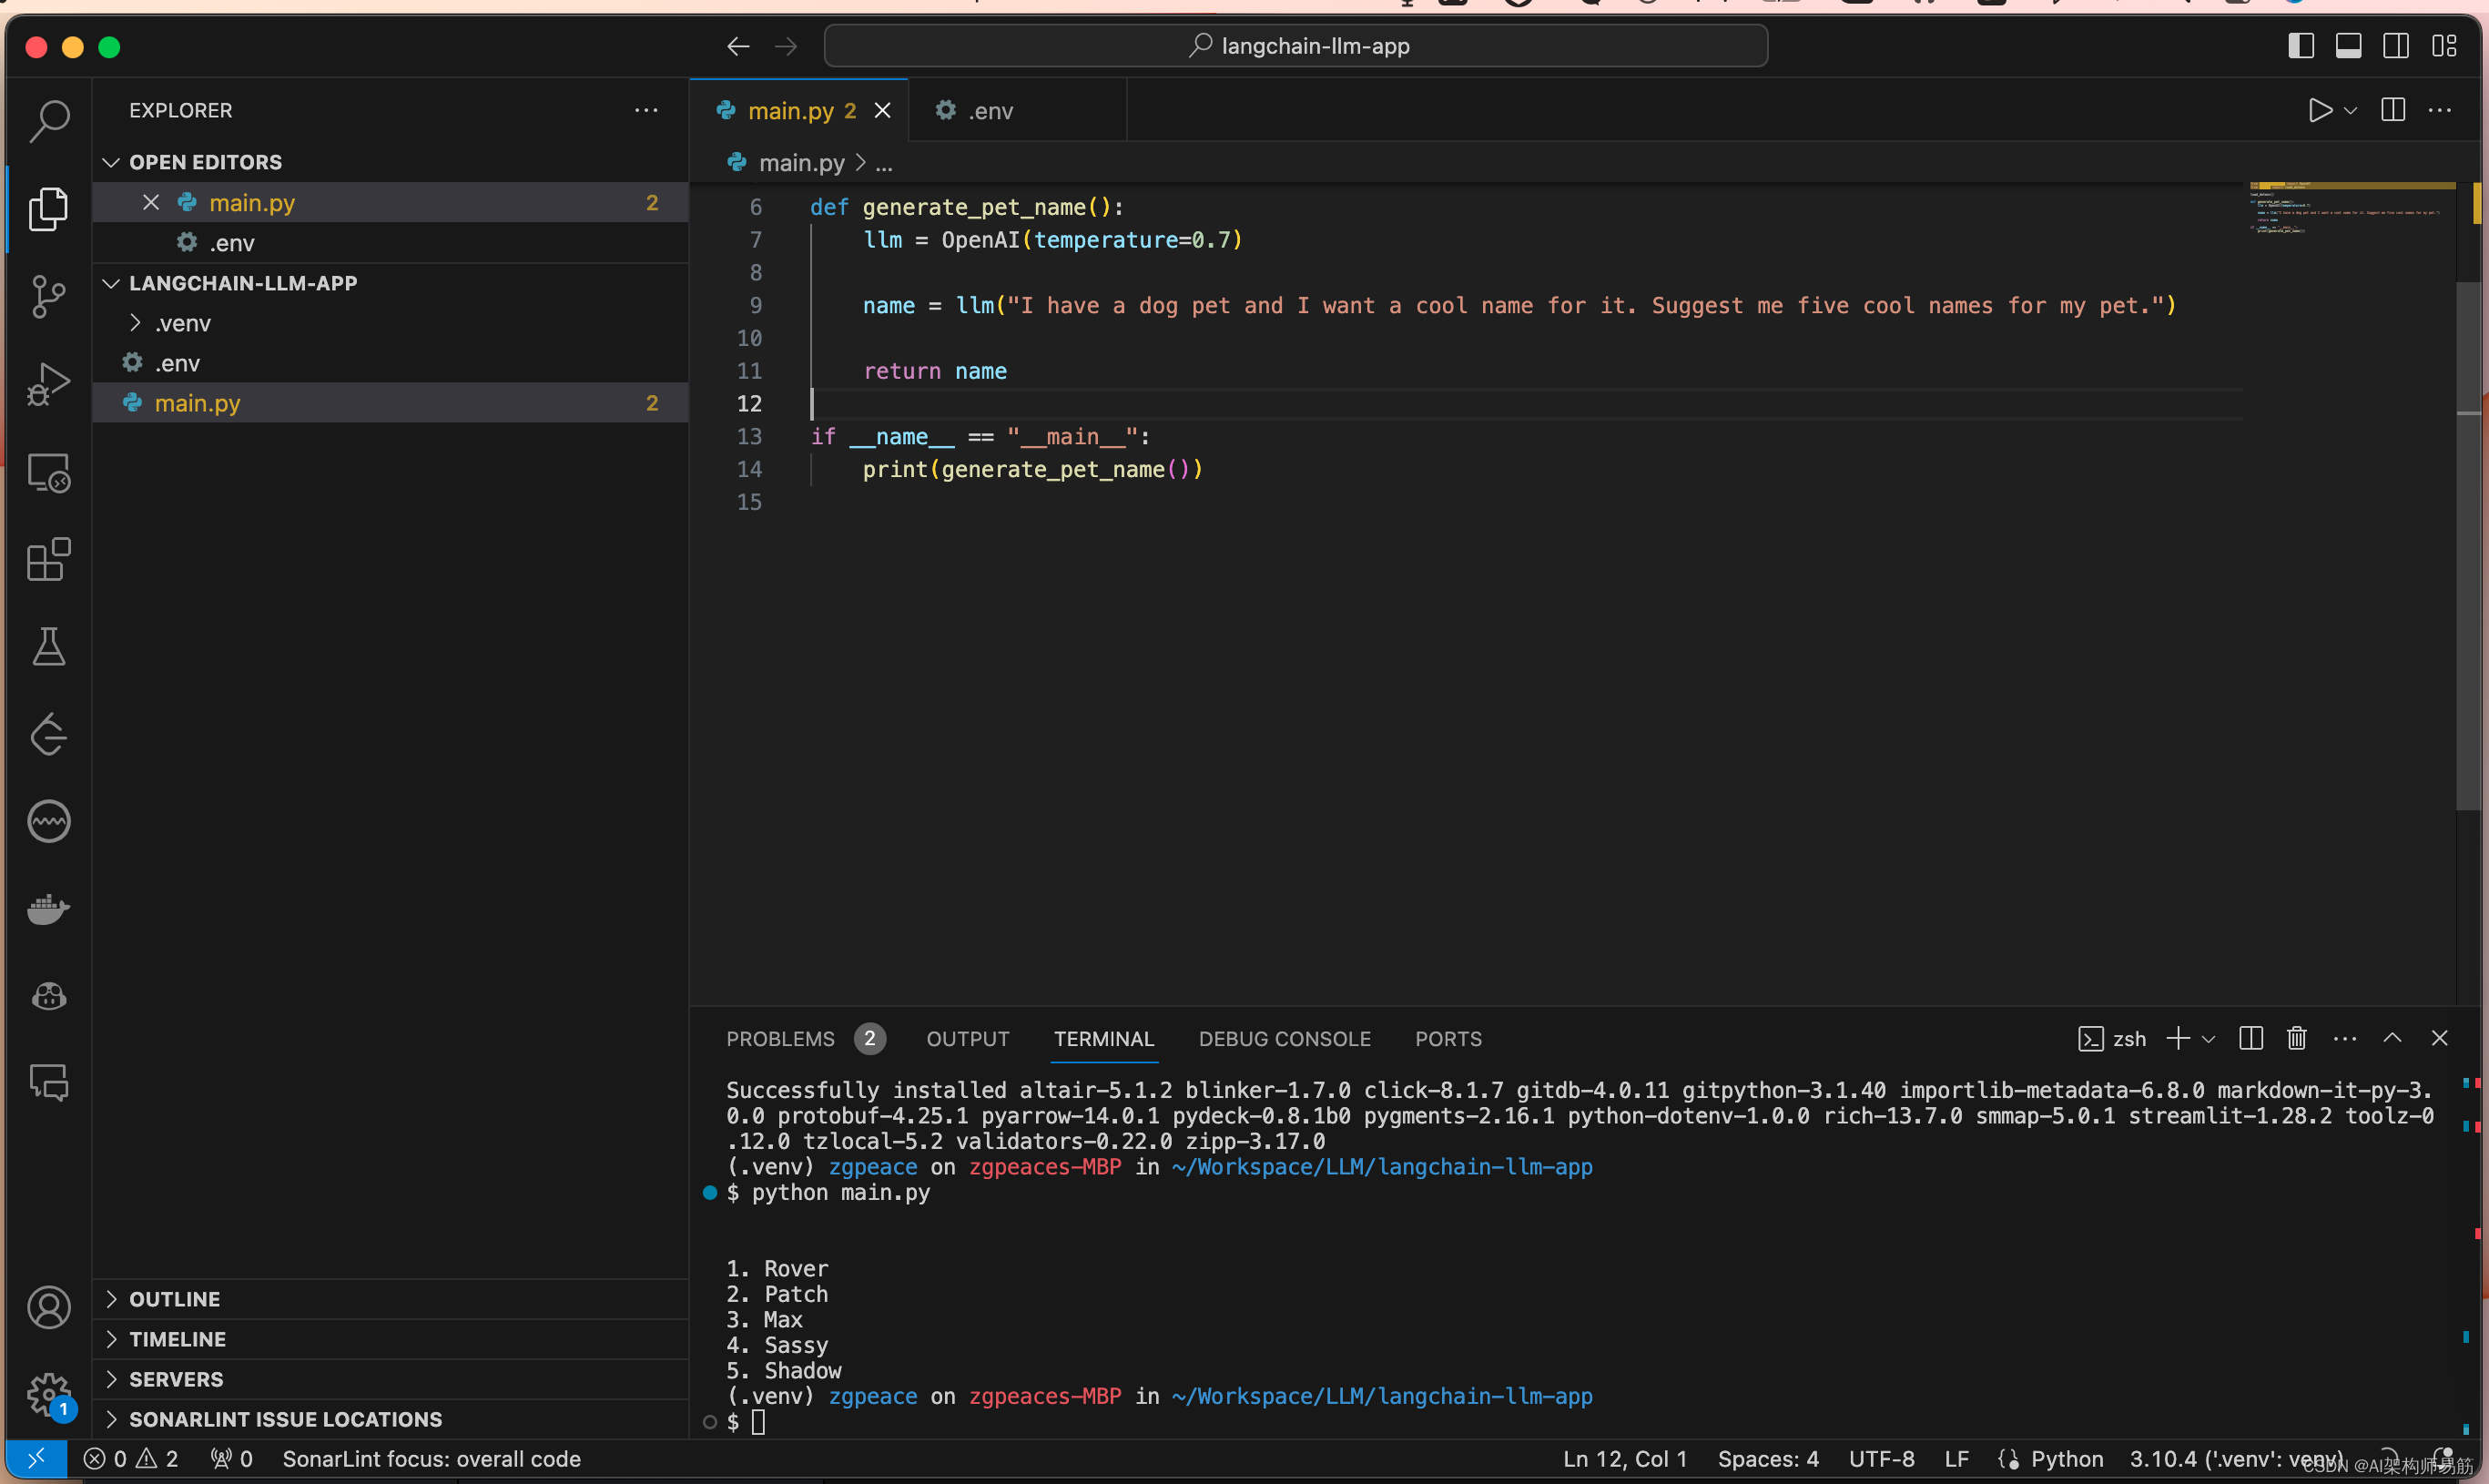The width and height of the screenshot is (2489, 1484).
Task: Split the terminal pane
Action: pyautogui.click(x=2251, y=1038)
